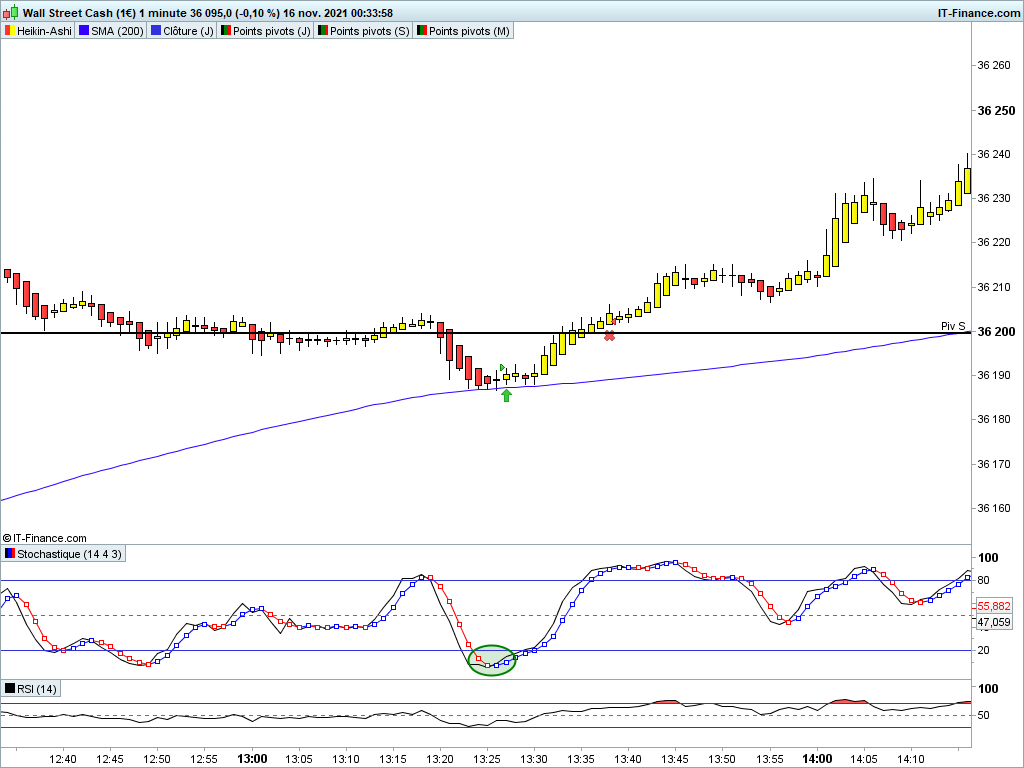1024x768 pixels.
Task: Open Points pivots (J) indicator settings
Action: pos(265,31)
